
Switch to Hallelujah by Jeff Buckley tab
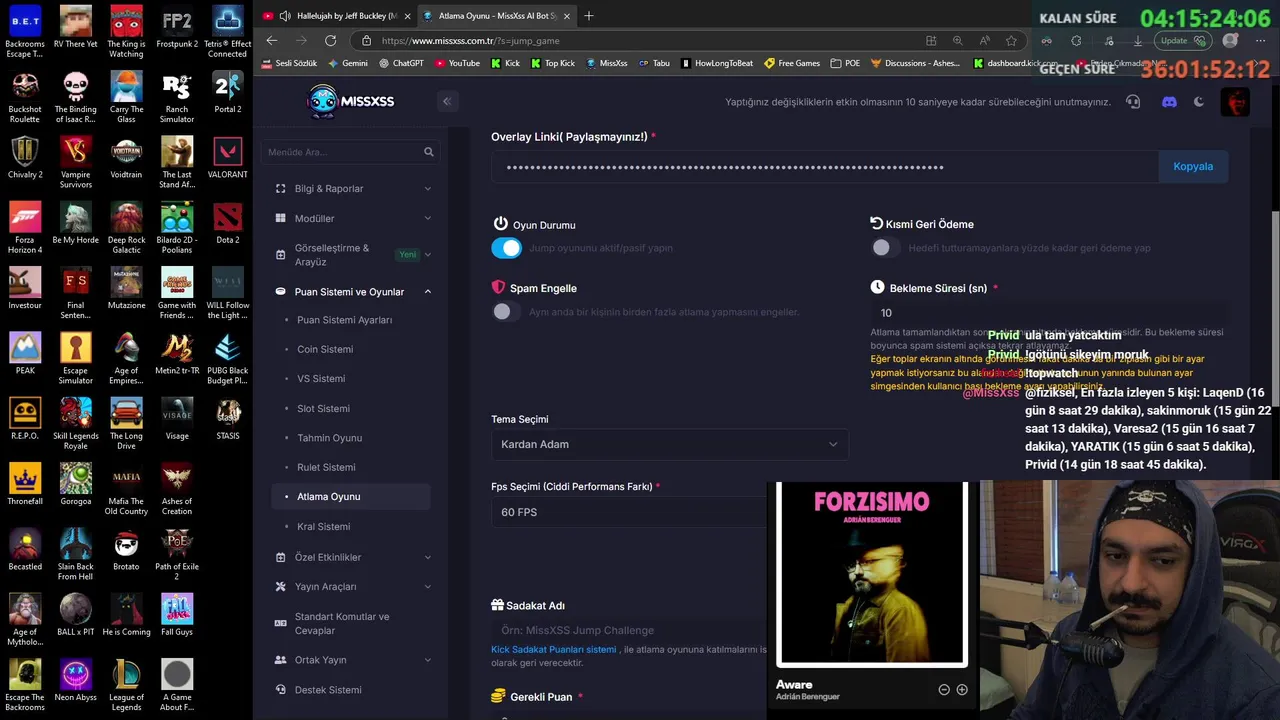pyautogui.click(x=336, y=16)
